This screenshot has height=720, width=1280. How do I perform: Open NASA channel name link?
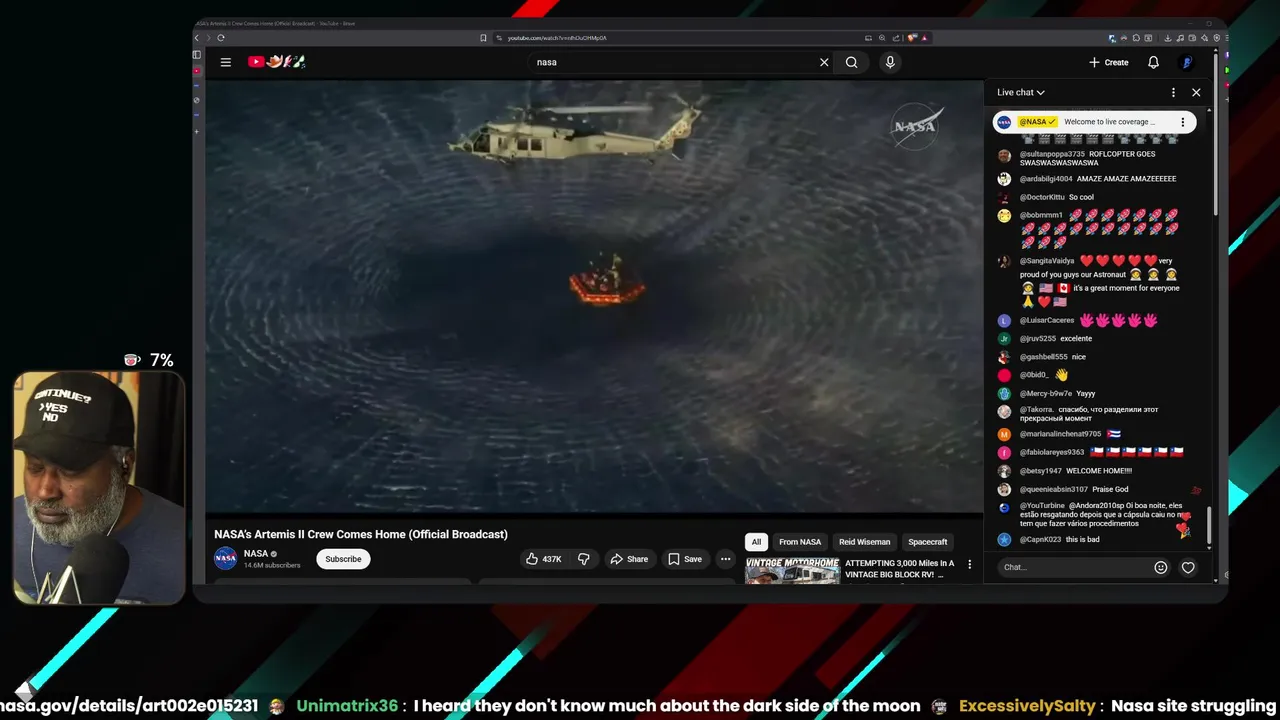click(x=256, y=553)
